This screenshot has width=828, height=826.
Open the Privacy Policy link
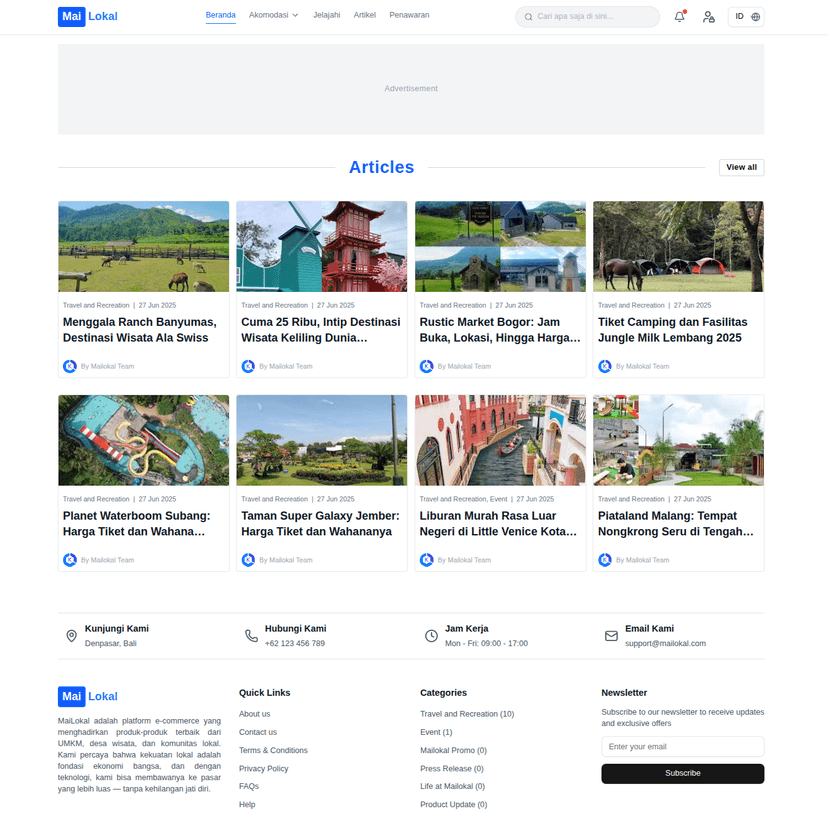[263, 768]
